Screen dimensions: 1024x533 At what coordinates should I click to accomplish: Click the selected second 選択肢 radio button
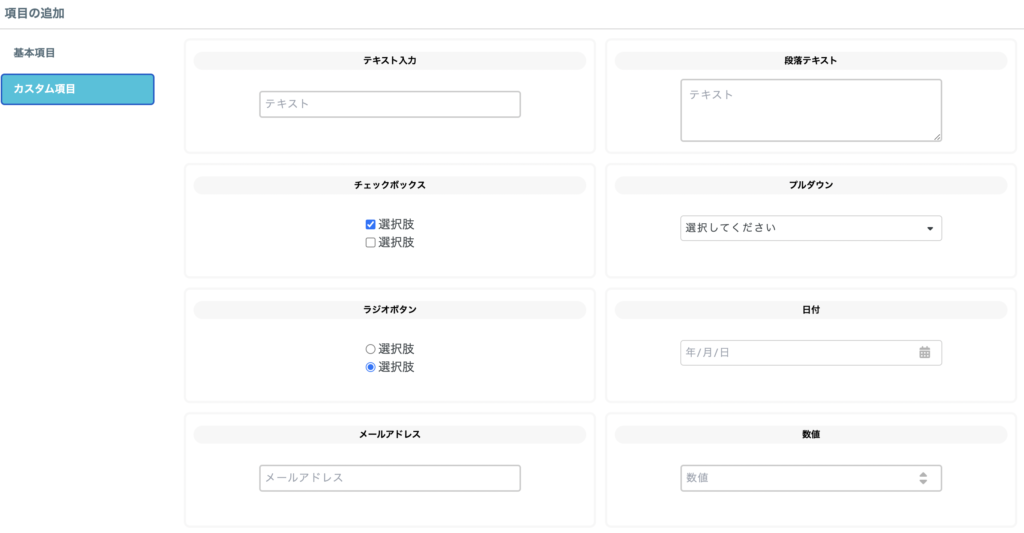pyautogui.click(x=371, y=368)
